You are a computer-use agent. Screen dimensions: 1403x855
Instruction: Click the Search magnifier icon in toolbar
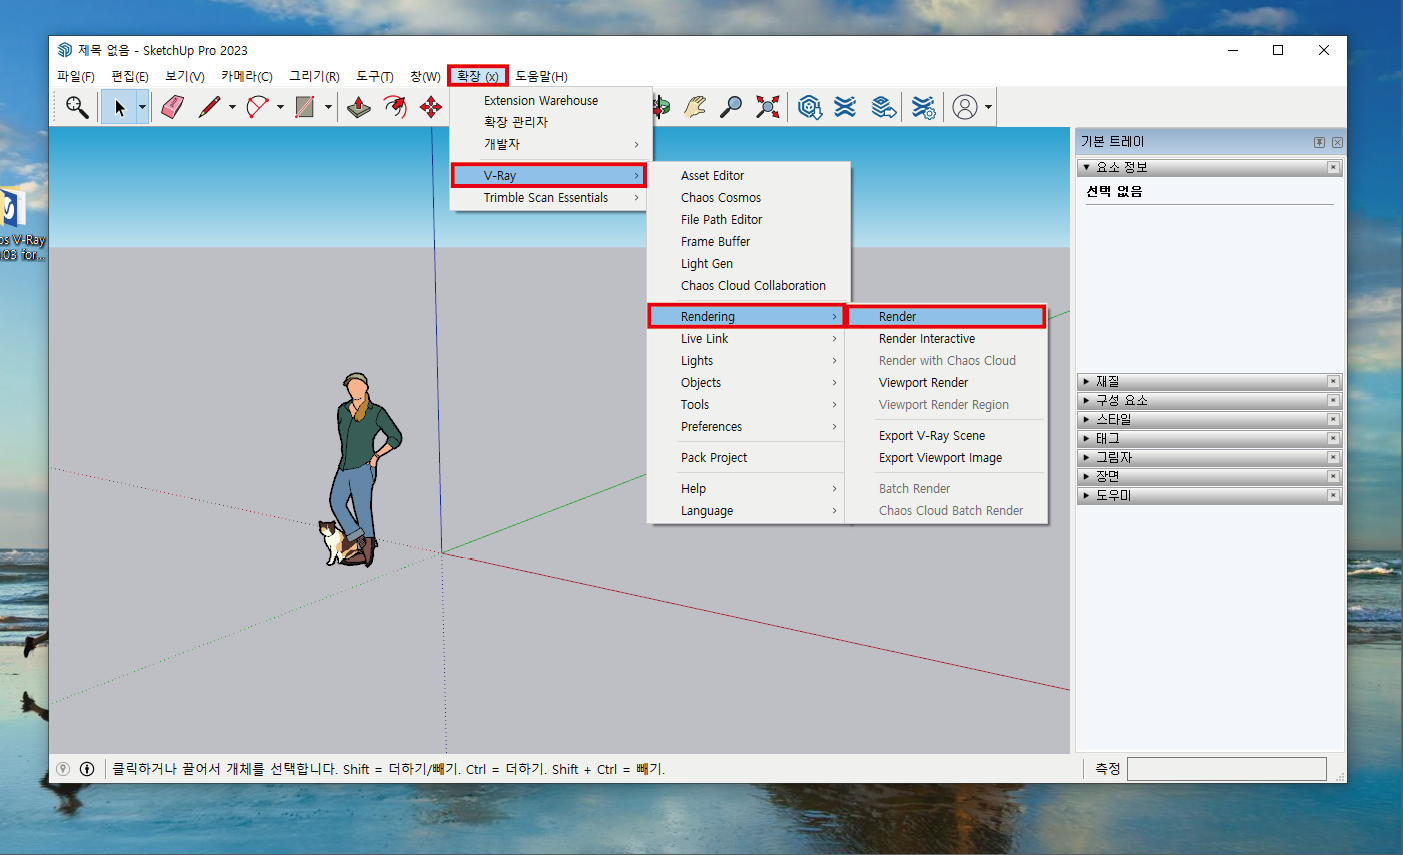coord(76,107)
